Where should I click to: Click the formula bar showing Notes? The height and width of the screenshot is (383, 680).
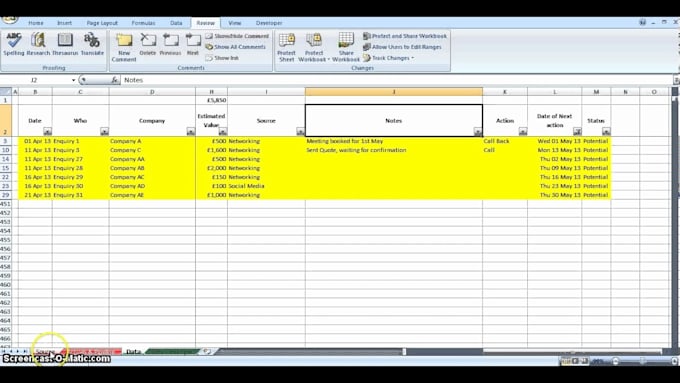click(x=397, y=80)
